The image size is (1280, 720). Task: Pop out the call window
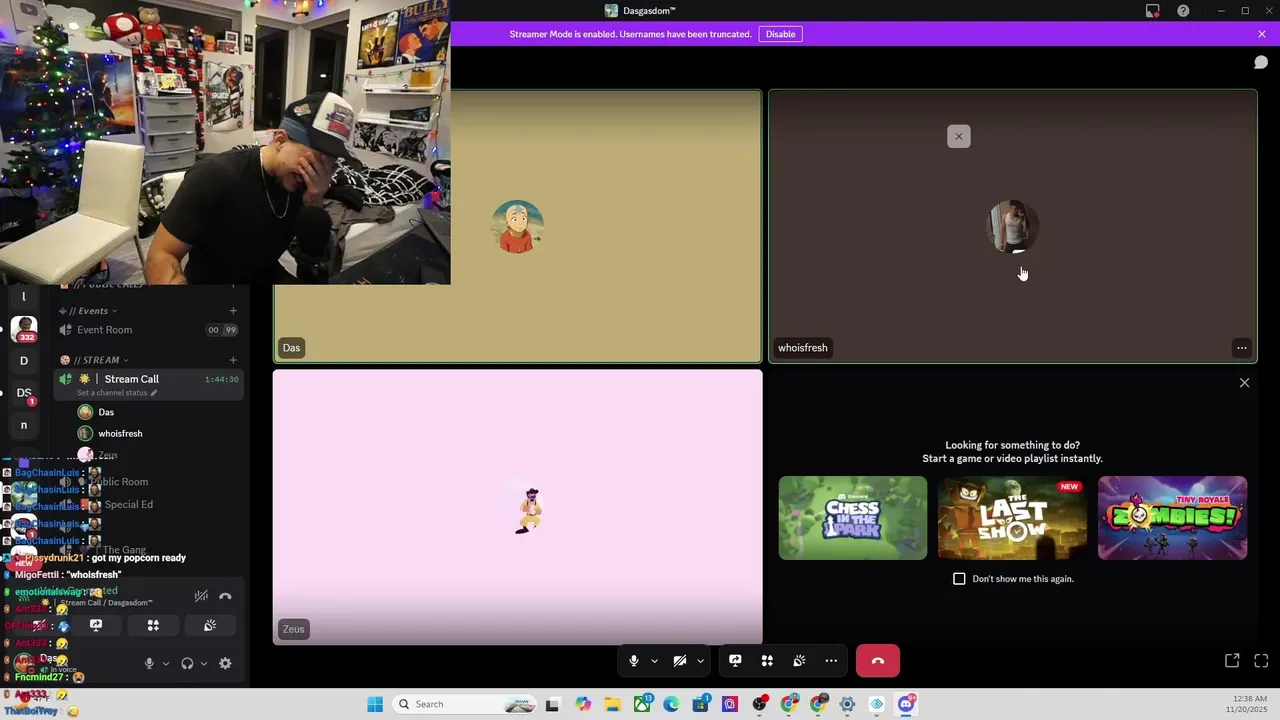click(1232, 661)
